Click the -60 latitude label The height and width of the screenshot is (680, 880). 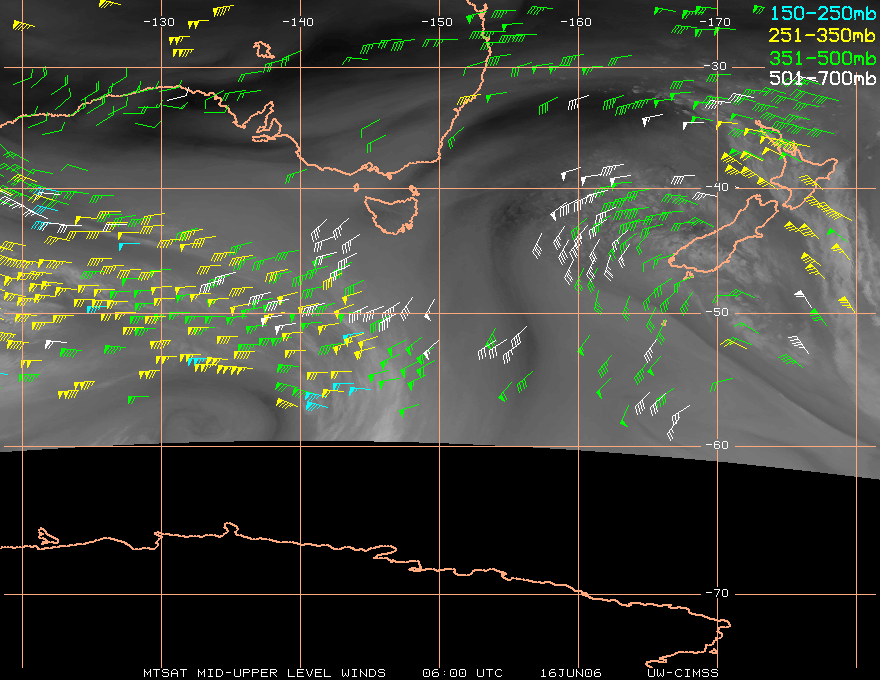click(x=717, y=445)
